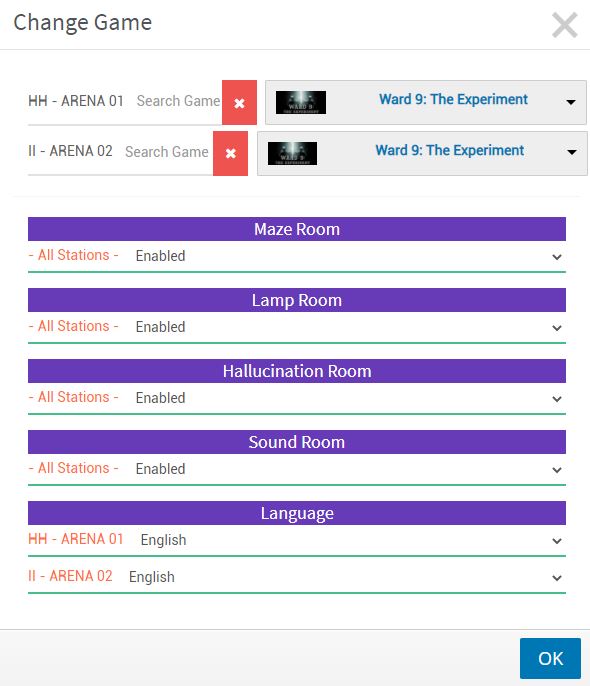Image resolution: width=590 pixels, height=686 pixels.
Task: Click Ward 9: The Experiment title for ARENA 02
Action: click(449, 150)
